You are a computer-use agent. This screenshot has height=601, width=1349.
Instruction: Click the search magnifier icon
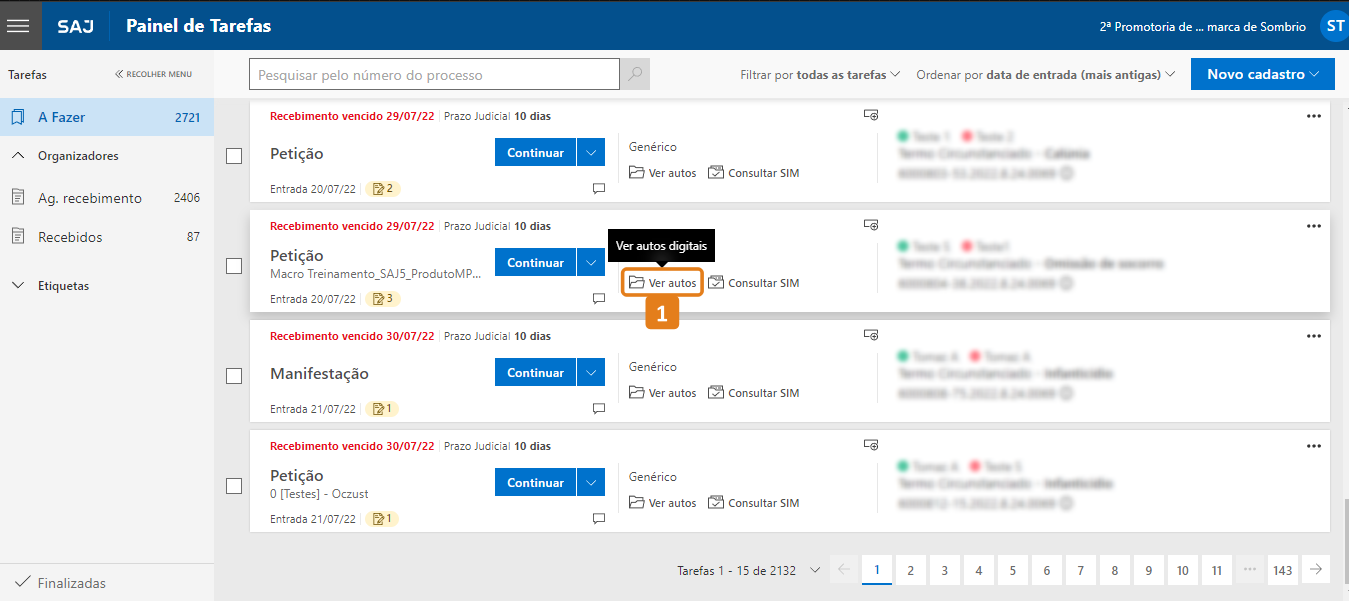[x=635, y=75]
